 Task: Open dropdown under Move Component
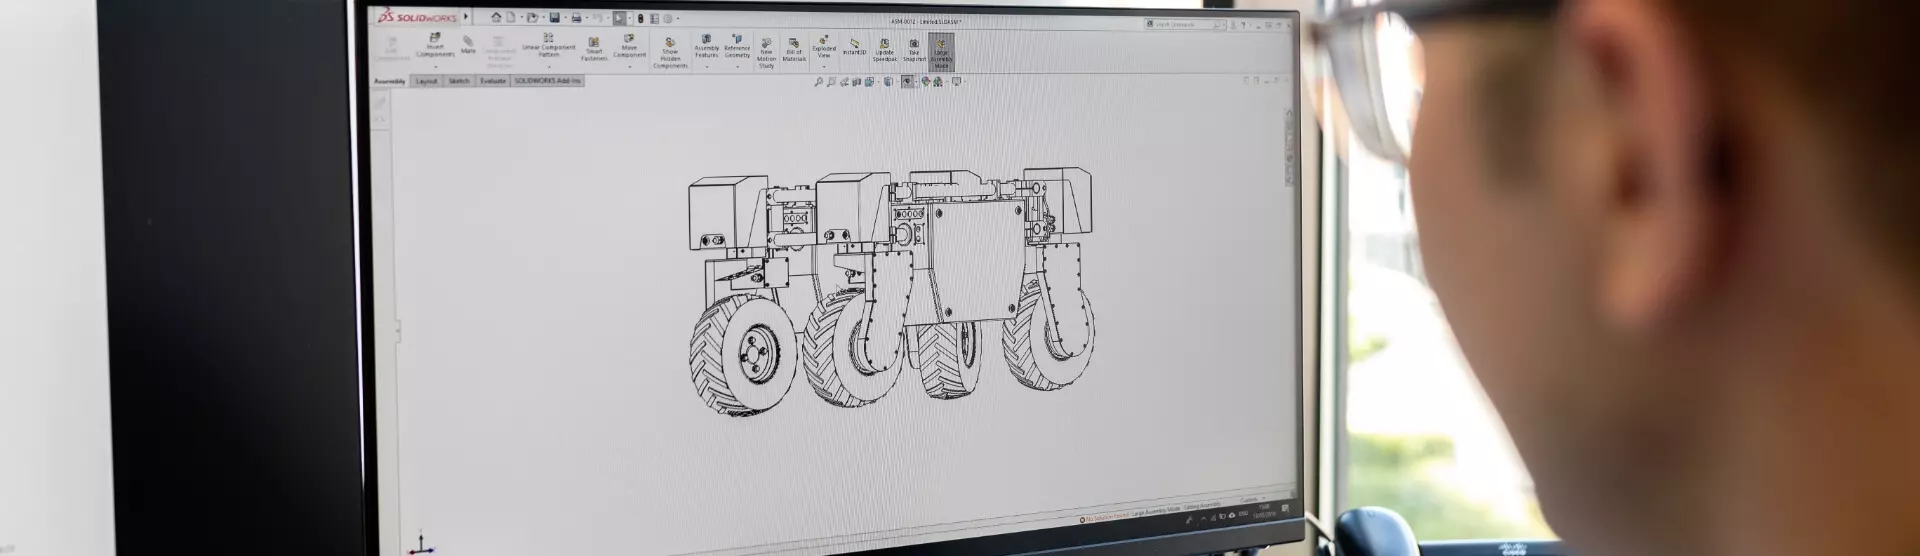click(630, 67)
